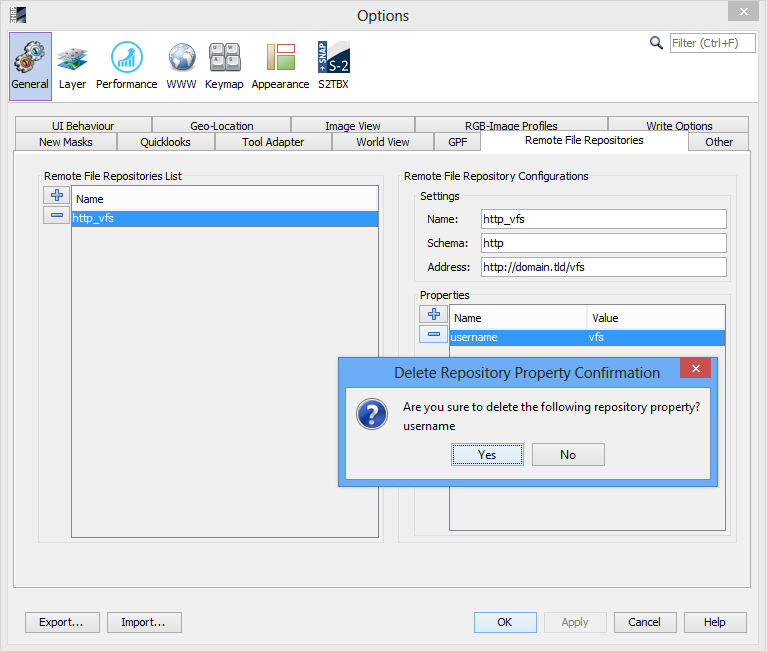
Task: Open the Keymap options category
Action: click(224, 66)
